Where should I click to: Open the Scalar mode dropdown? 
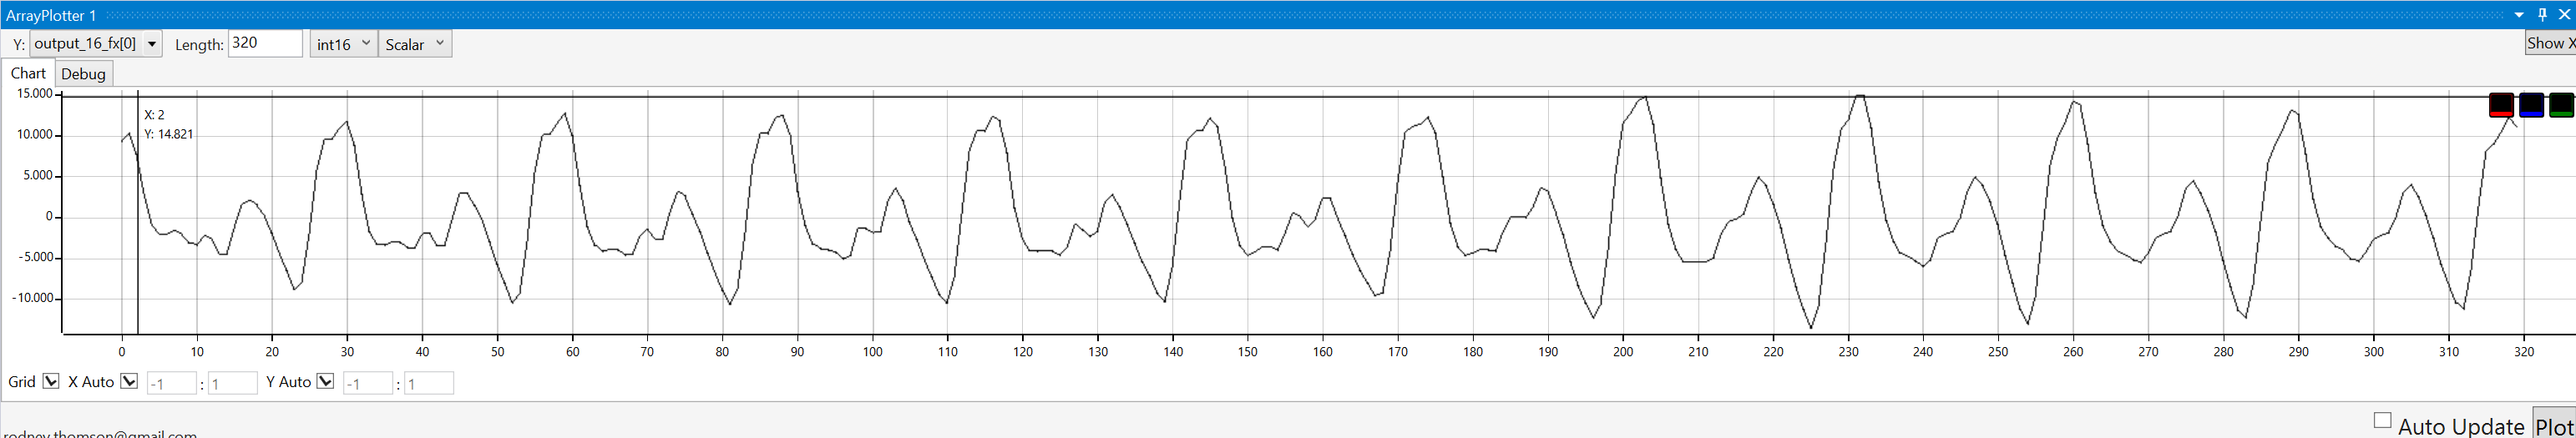pyautogui.click(x=415, y=44)
